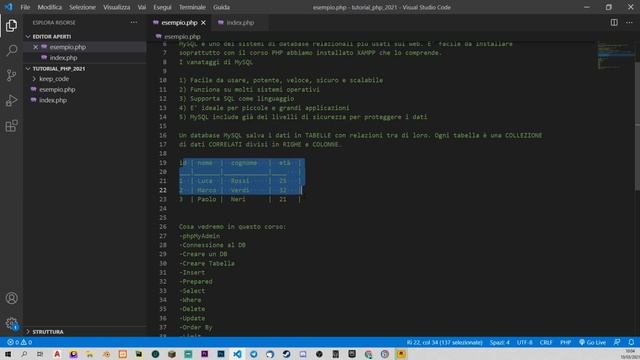The width and height of the screenshot is (640, 360).
Task: Click the Go Live status bar button
Action: (x=592, y=342)
